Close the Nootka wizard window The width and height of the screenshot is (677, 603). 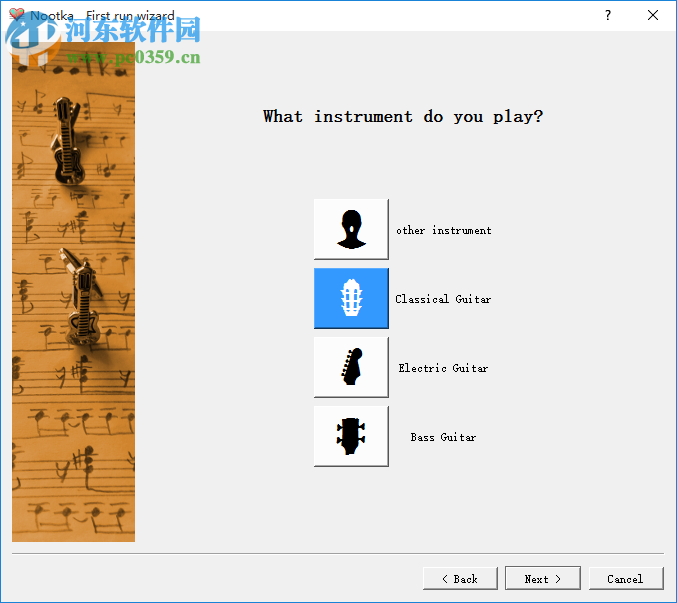click(653, 15)
